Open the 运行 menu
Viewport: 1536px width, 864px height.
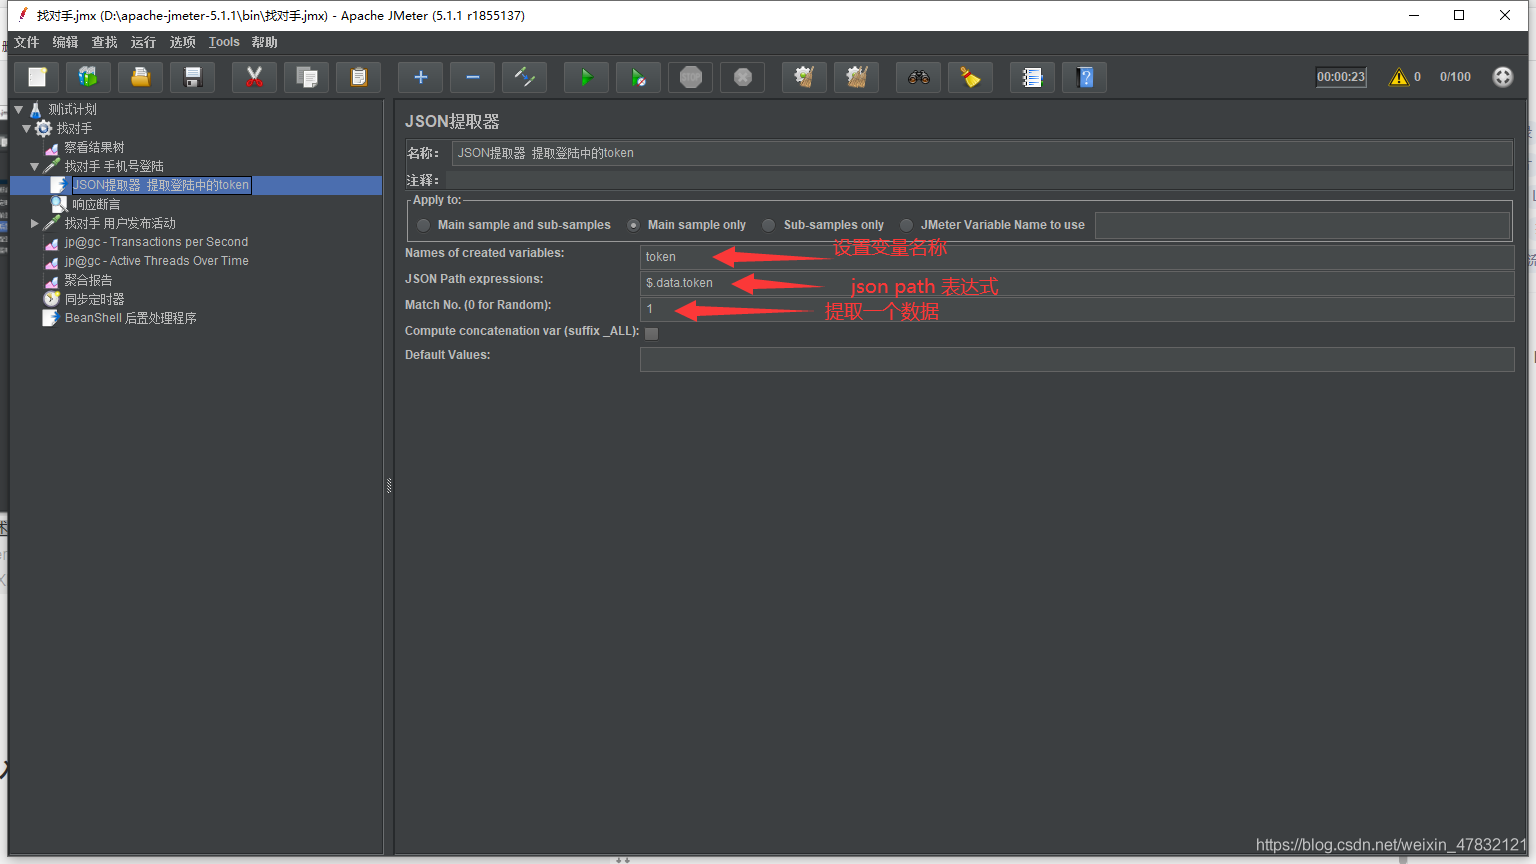[144, 42]
